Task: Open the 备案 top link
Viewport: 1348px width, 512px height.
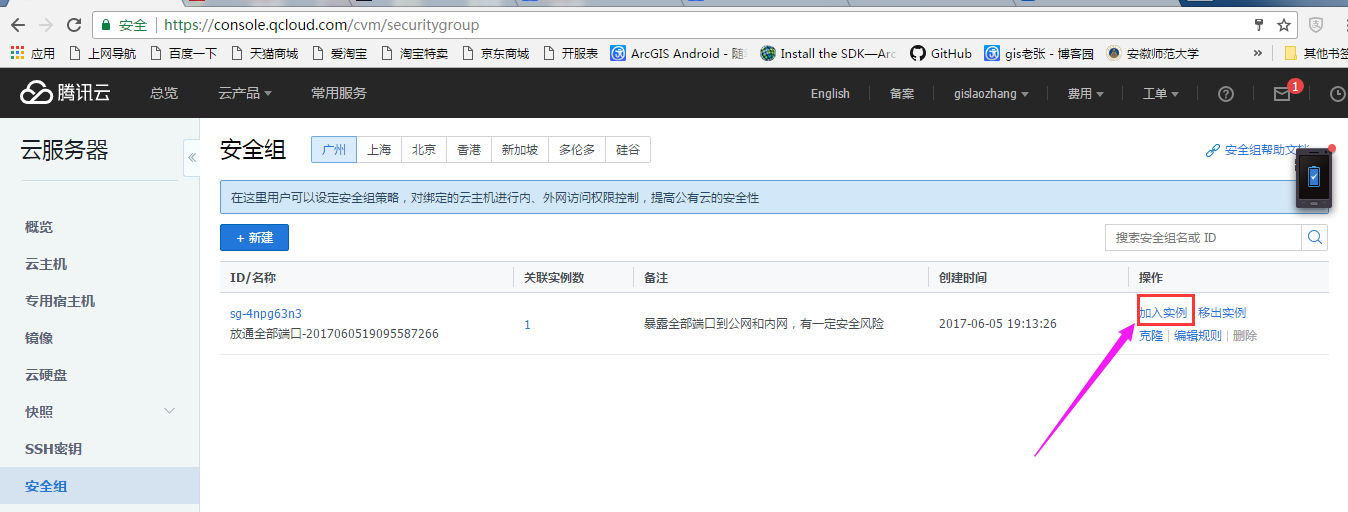Action: point(902,93)
